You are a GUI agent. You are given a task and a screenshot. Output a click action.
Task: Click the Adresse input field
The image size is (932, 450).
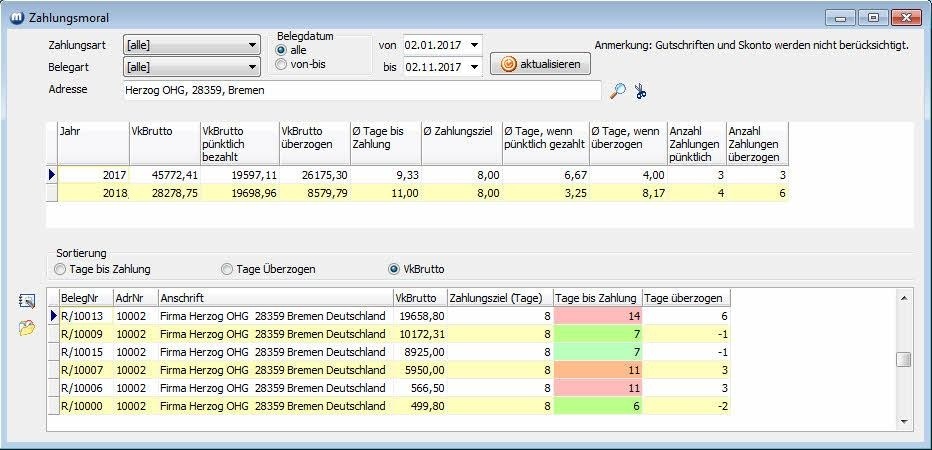click(x=360, y=91)
